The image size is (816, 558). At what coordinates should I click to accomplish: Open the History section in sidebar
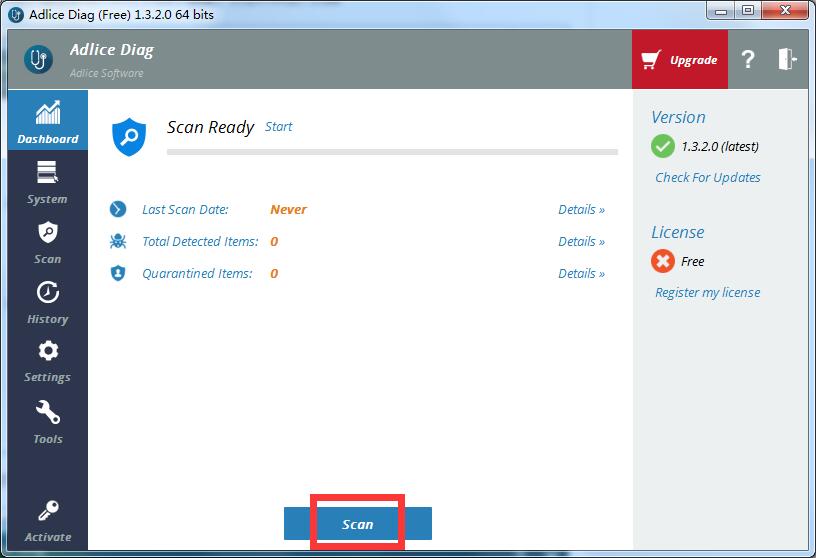[47, 302]
